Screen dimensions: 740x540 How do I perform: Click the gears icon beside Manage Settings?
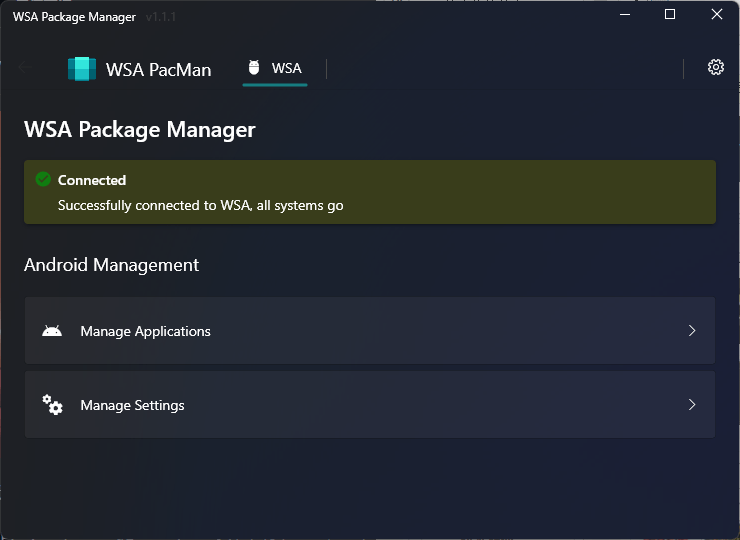click(x=52, y=405)
